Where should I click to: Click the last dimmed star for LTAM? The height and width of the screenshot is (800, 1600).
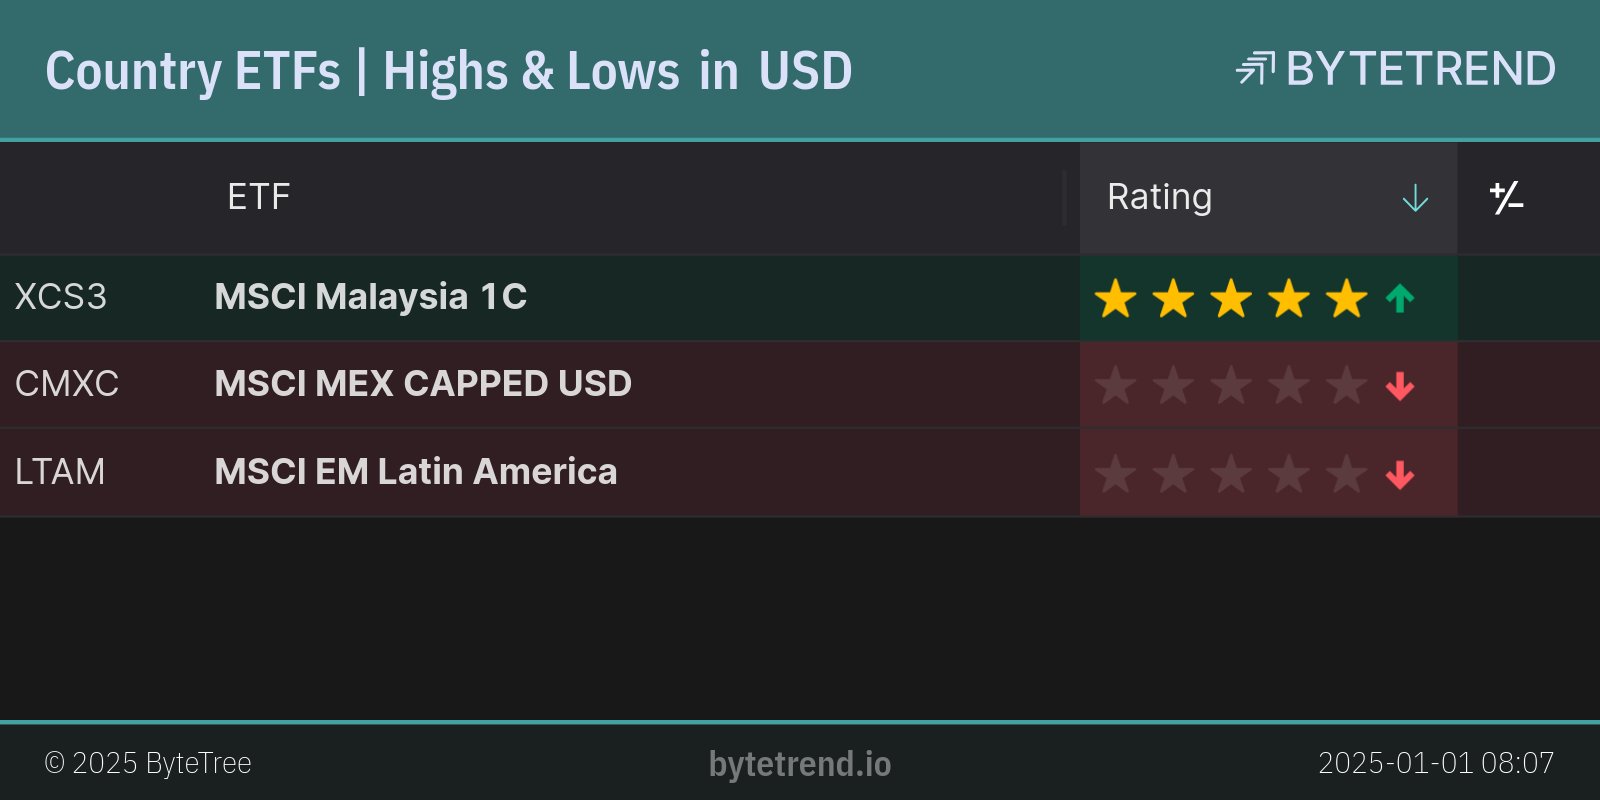point(1347,474)
